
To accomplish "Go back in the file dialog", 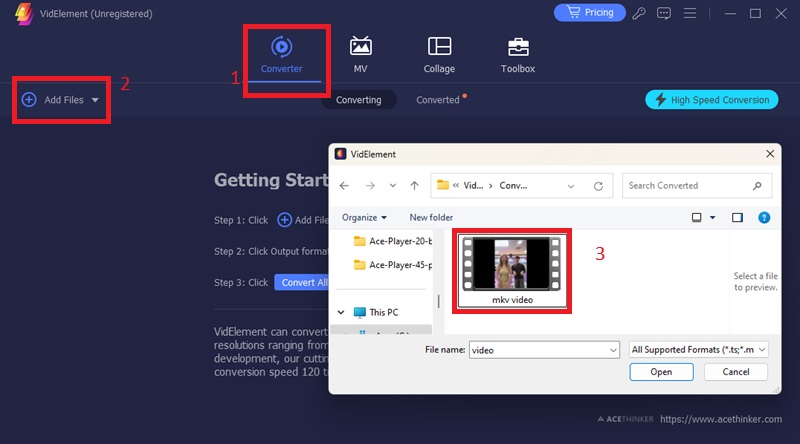I will point(344,186).
